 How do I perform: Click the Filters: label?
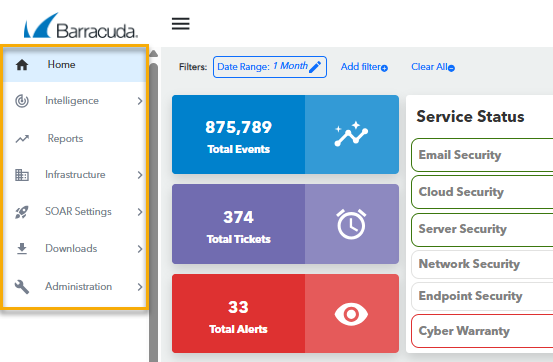tap(193, 67)
